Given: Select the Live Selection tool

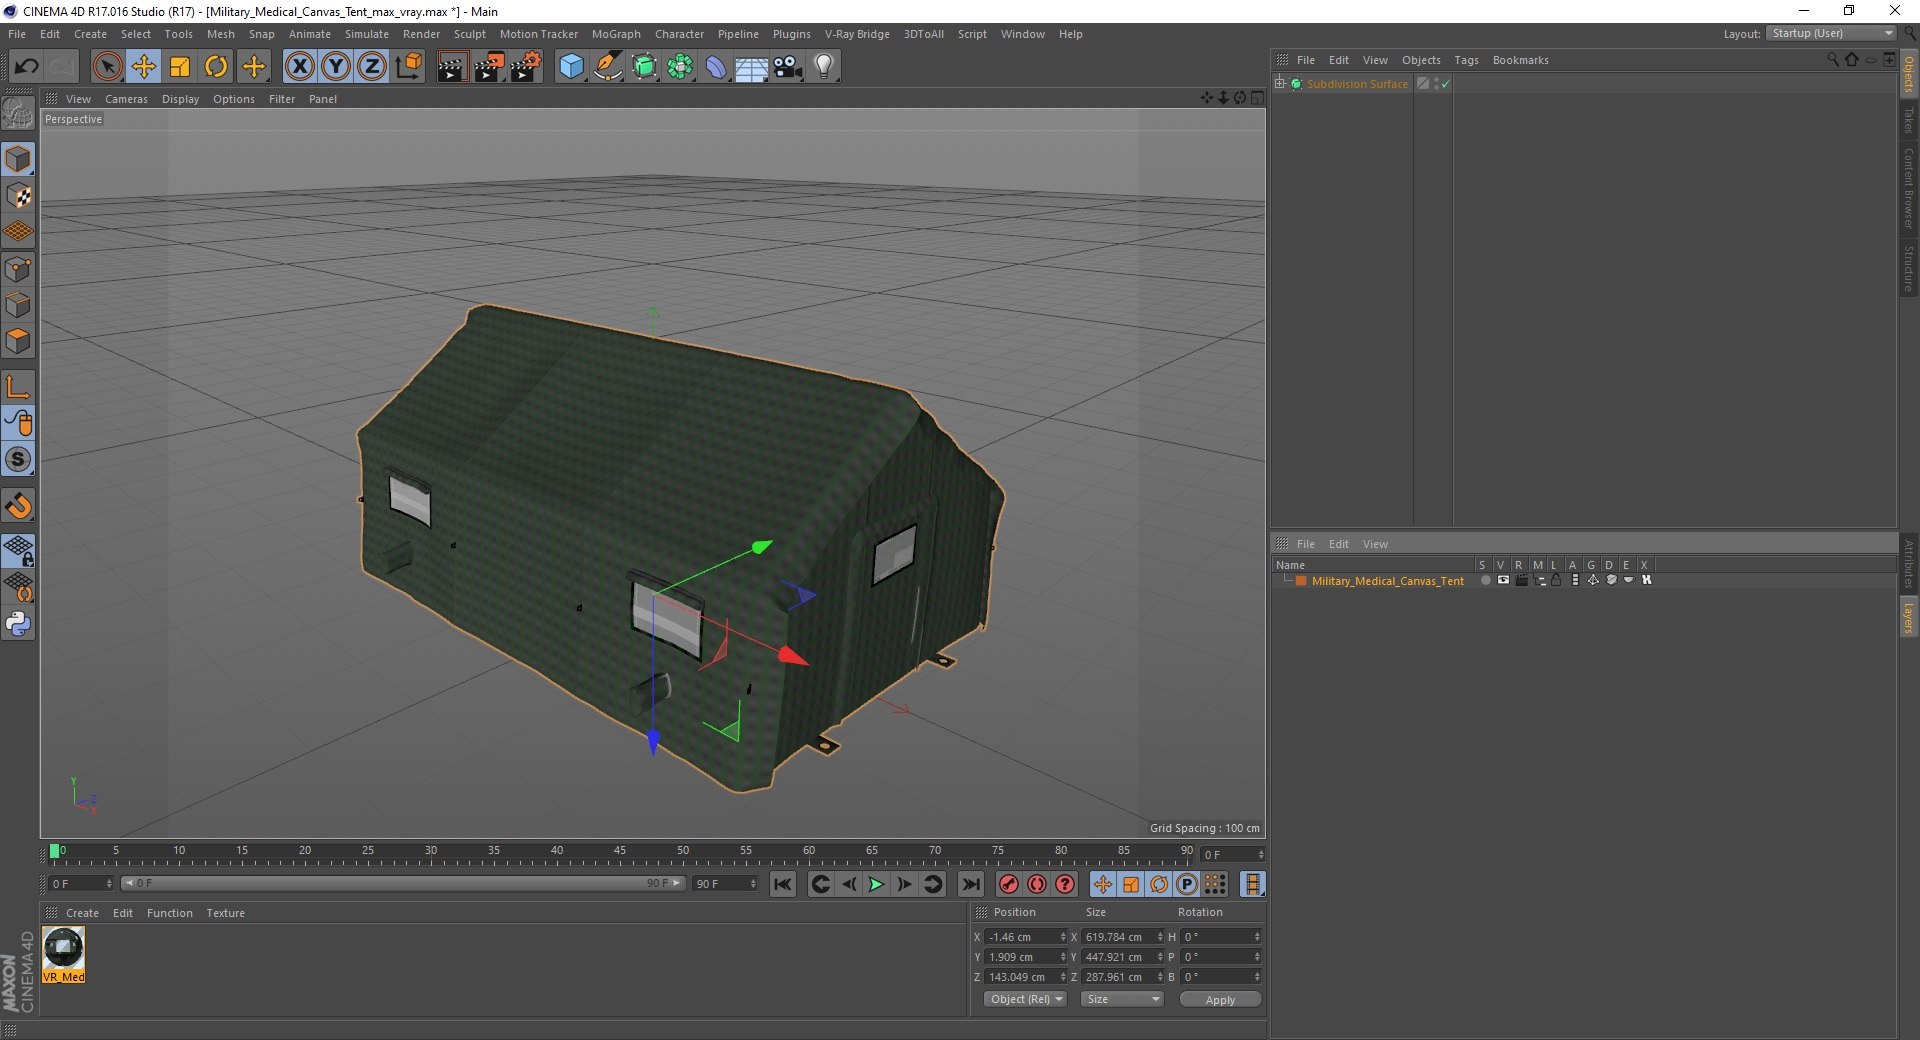Looking at the screenshot, I should pos(107,67).
